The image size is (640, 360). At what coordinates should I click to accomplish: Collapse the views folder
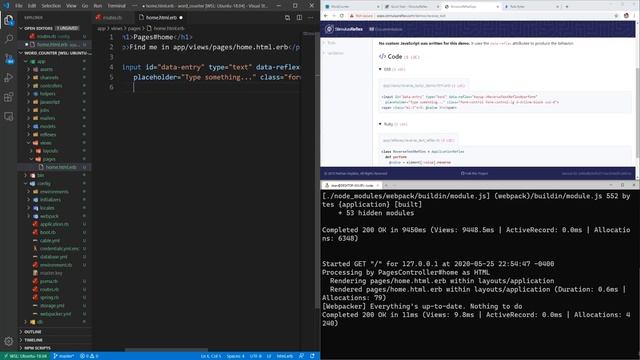coord(55,142)
